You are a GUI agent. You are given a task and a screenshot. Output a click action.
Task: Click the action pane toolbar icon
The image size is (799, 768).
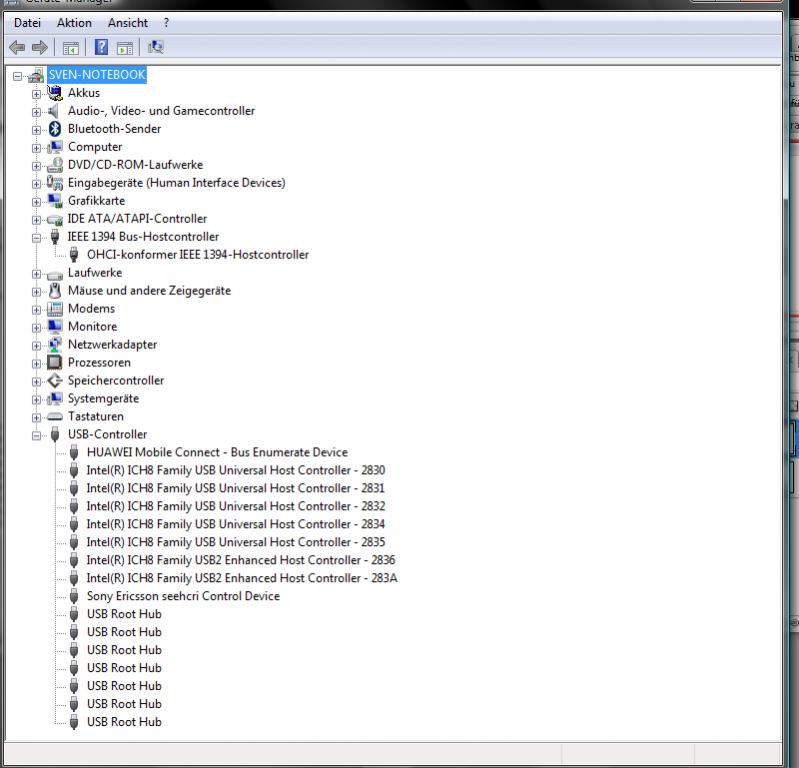[125, 48]
